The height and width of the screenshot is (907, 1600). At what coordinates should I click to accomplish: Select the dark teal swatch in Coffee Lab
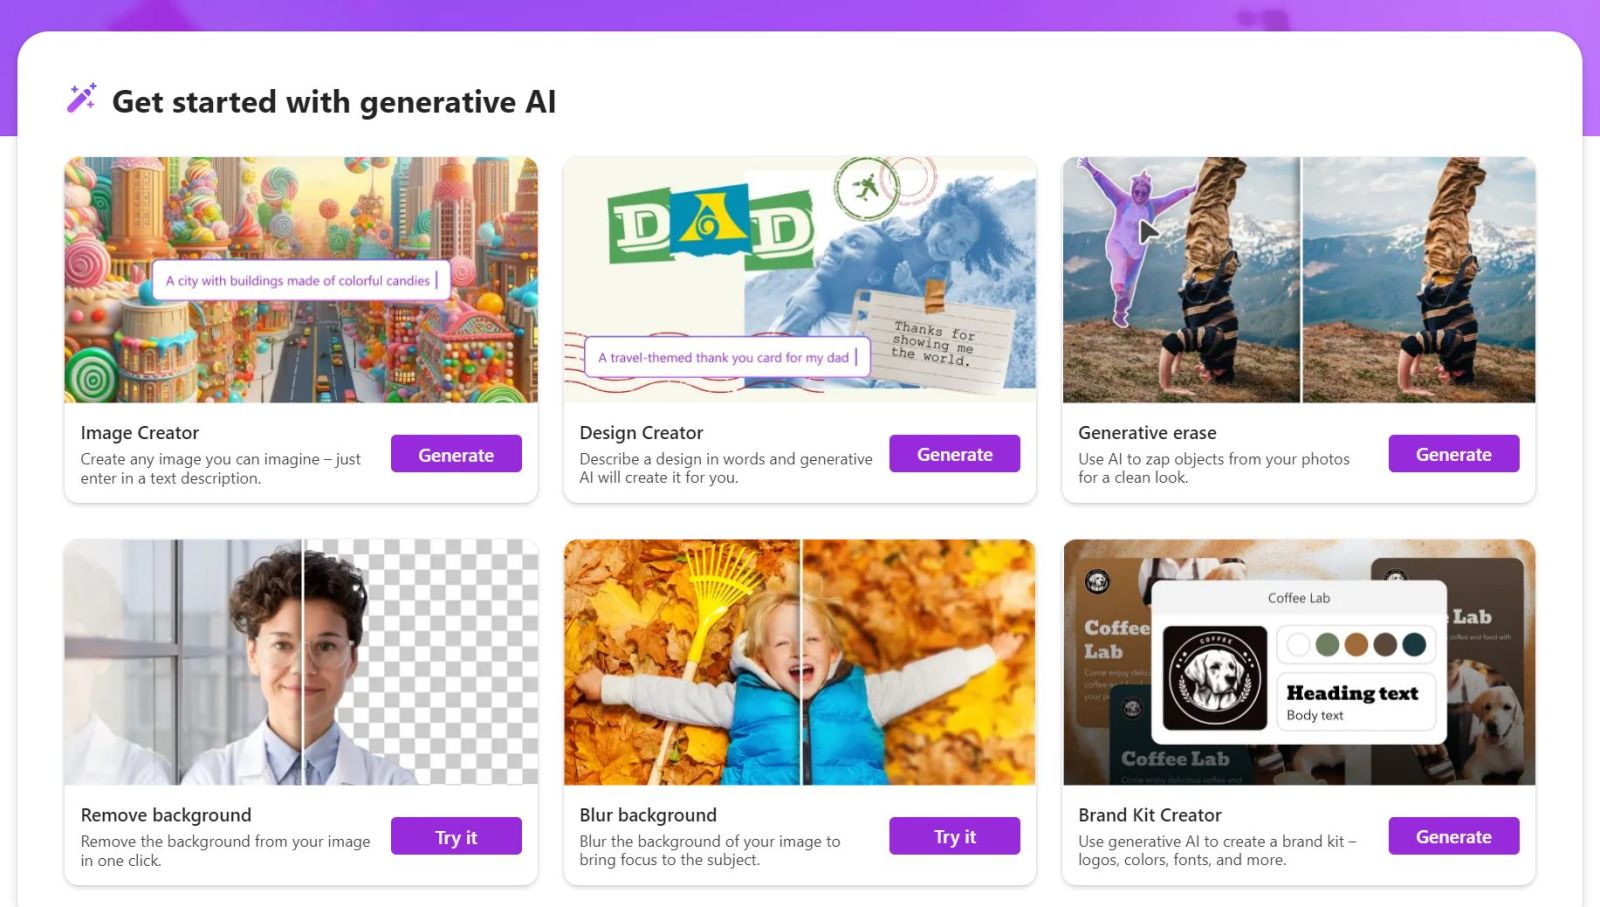tap(1414, 645)
